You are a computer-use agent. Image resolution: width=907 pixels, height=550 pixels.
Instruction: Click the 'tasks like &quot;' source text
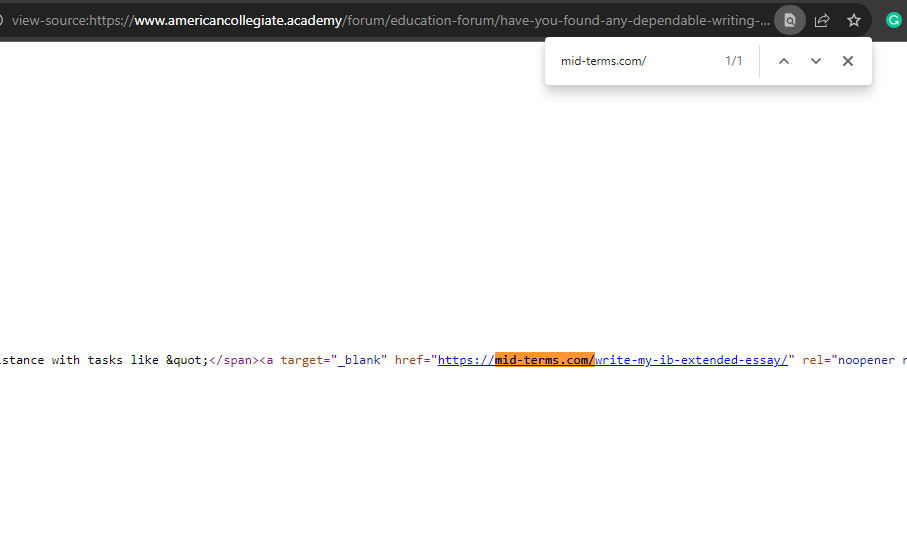pyautogui.click(x=148, y=360)
